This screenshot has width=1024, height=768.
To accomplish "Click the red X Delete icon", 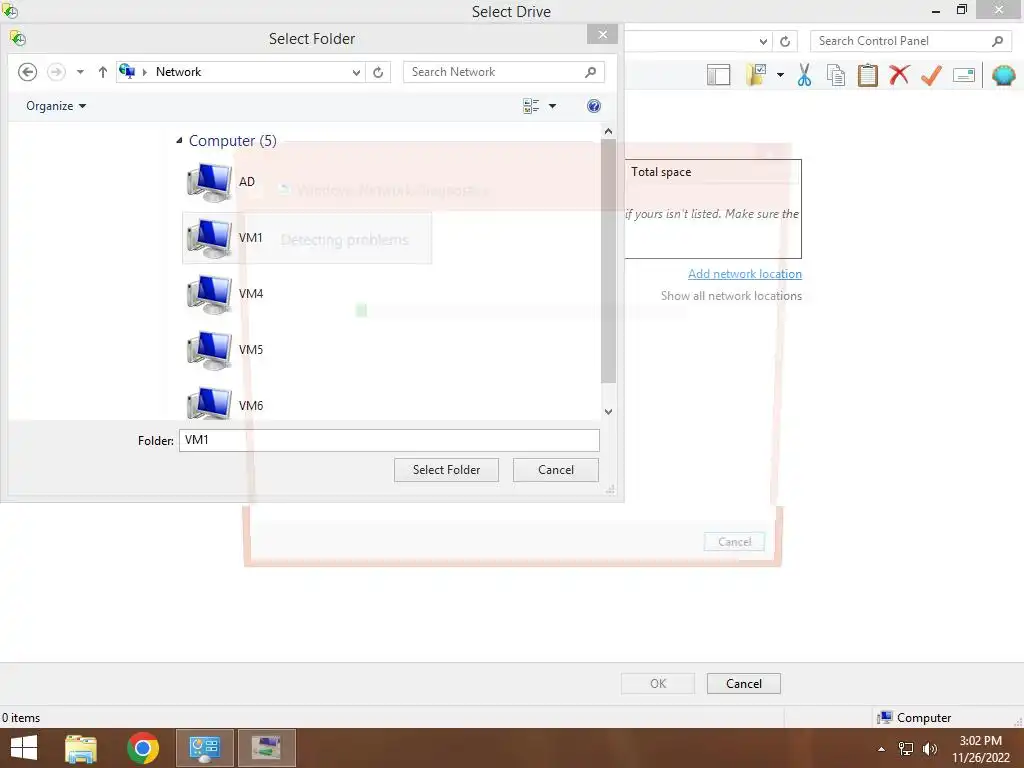I will pyautogui.click(x=899, y=75).
